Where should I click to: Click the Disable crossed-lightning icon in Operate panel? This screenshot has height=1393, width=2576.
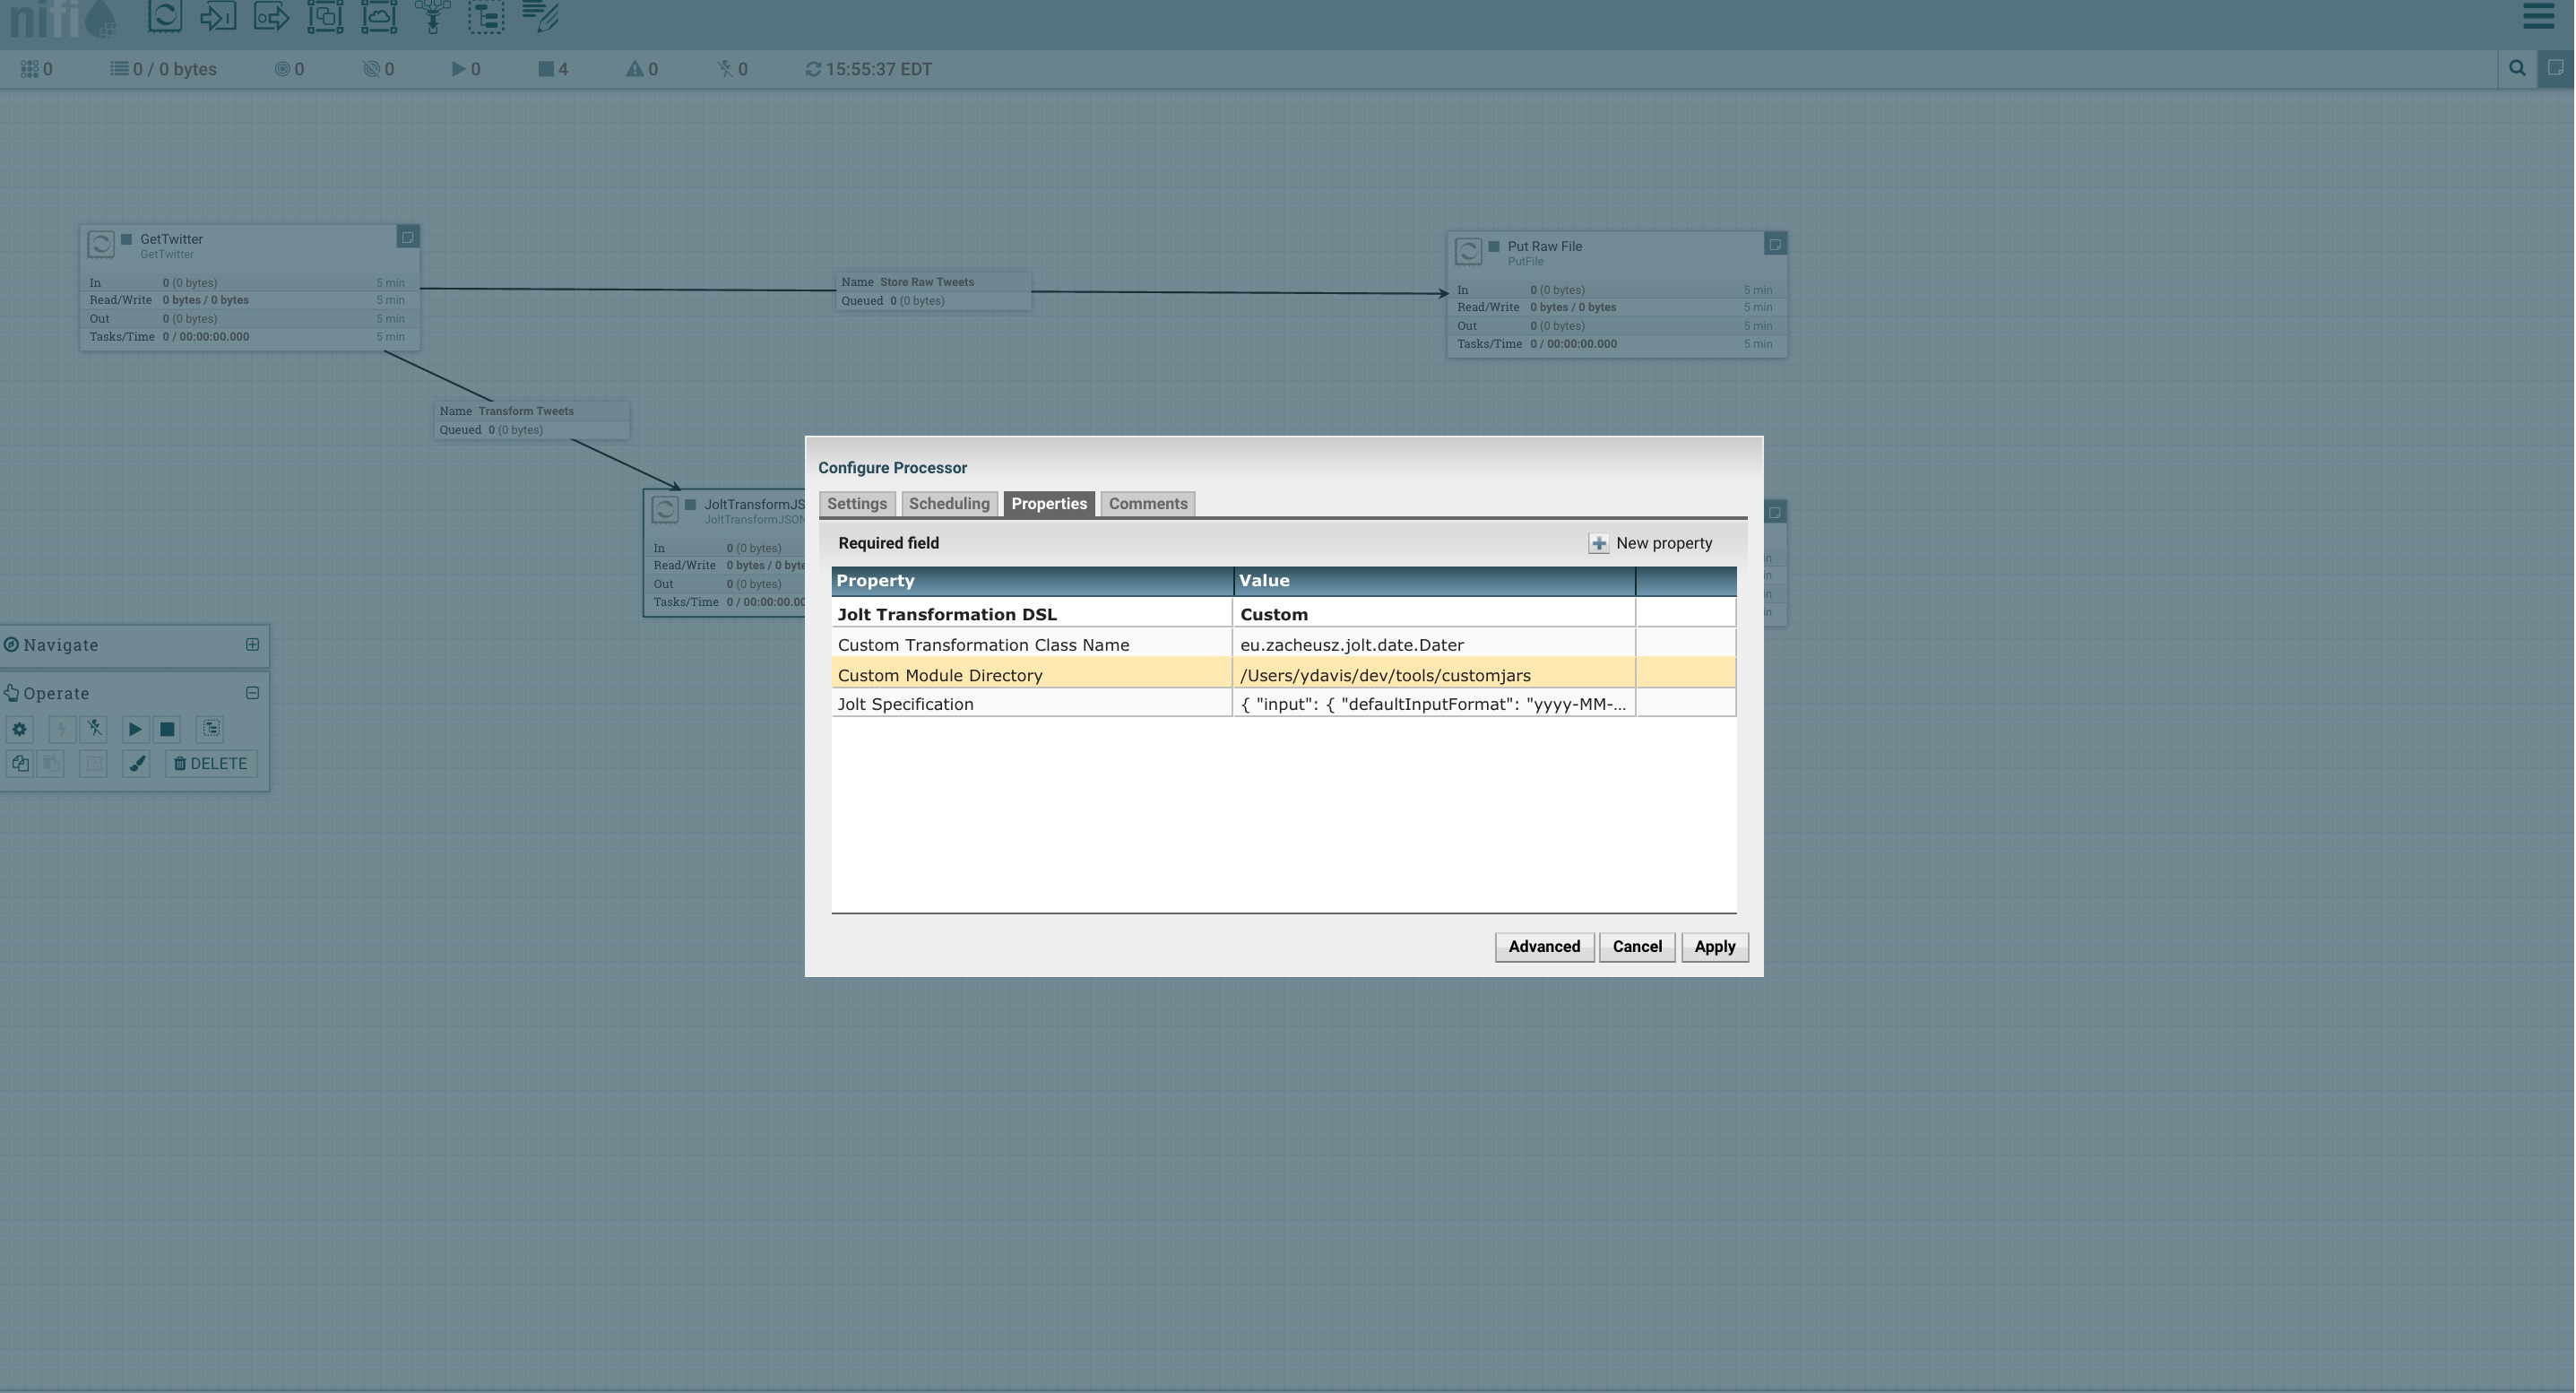[x=95, y=729]
